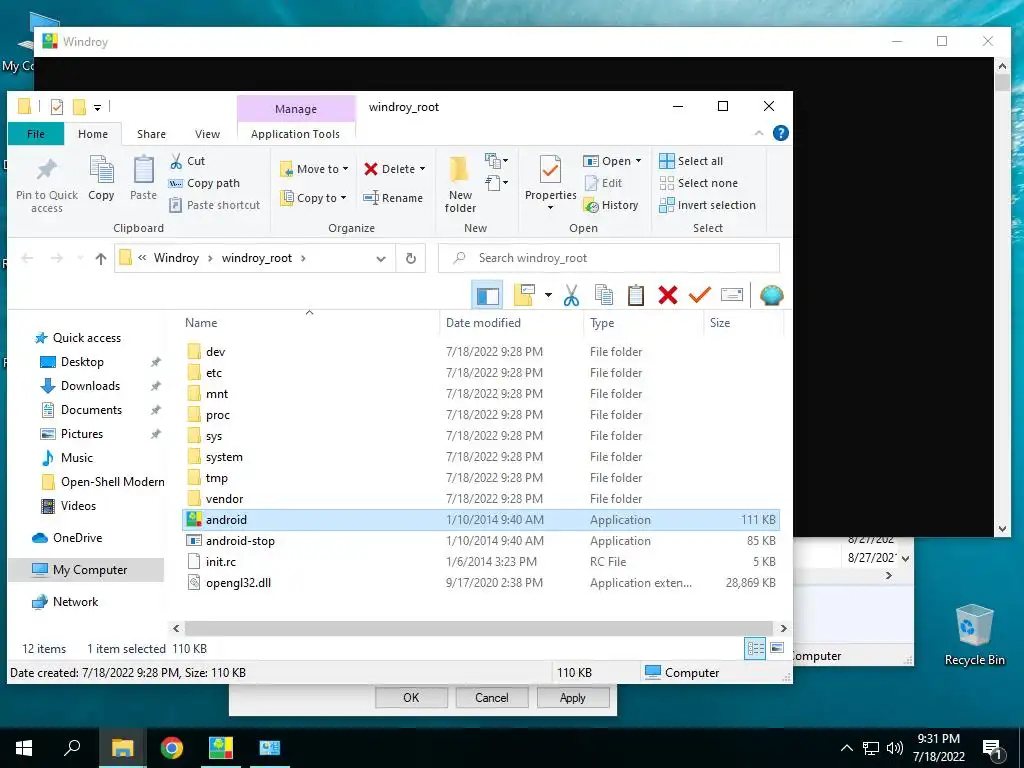Click the orange checkmark properties icon
This screenshot has height=768, width=1024.
click(x=699, y=295)
